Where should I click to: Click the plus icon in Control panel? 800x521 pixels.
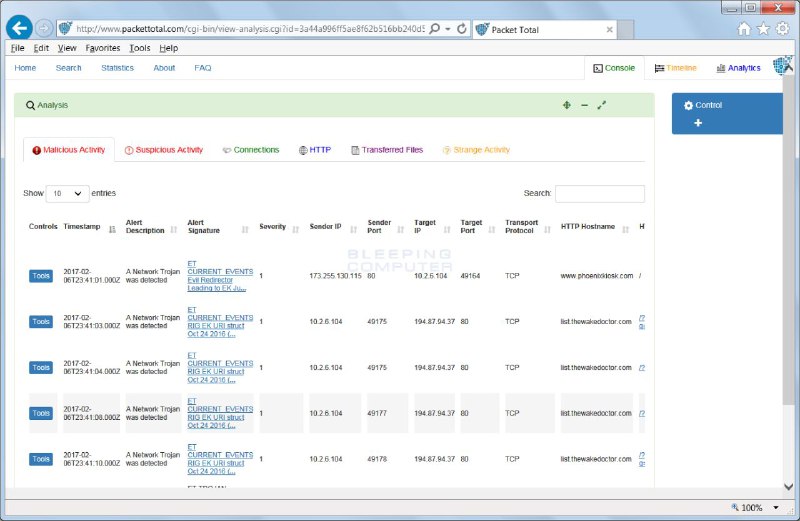698,123
